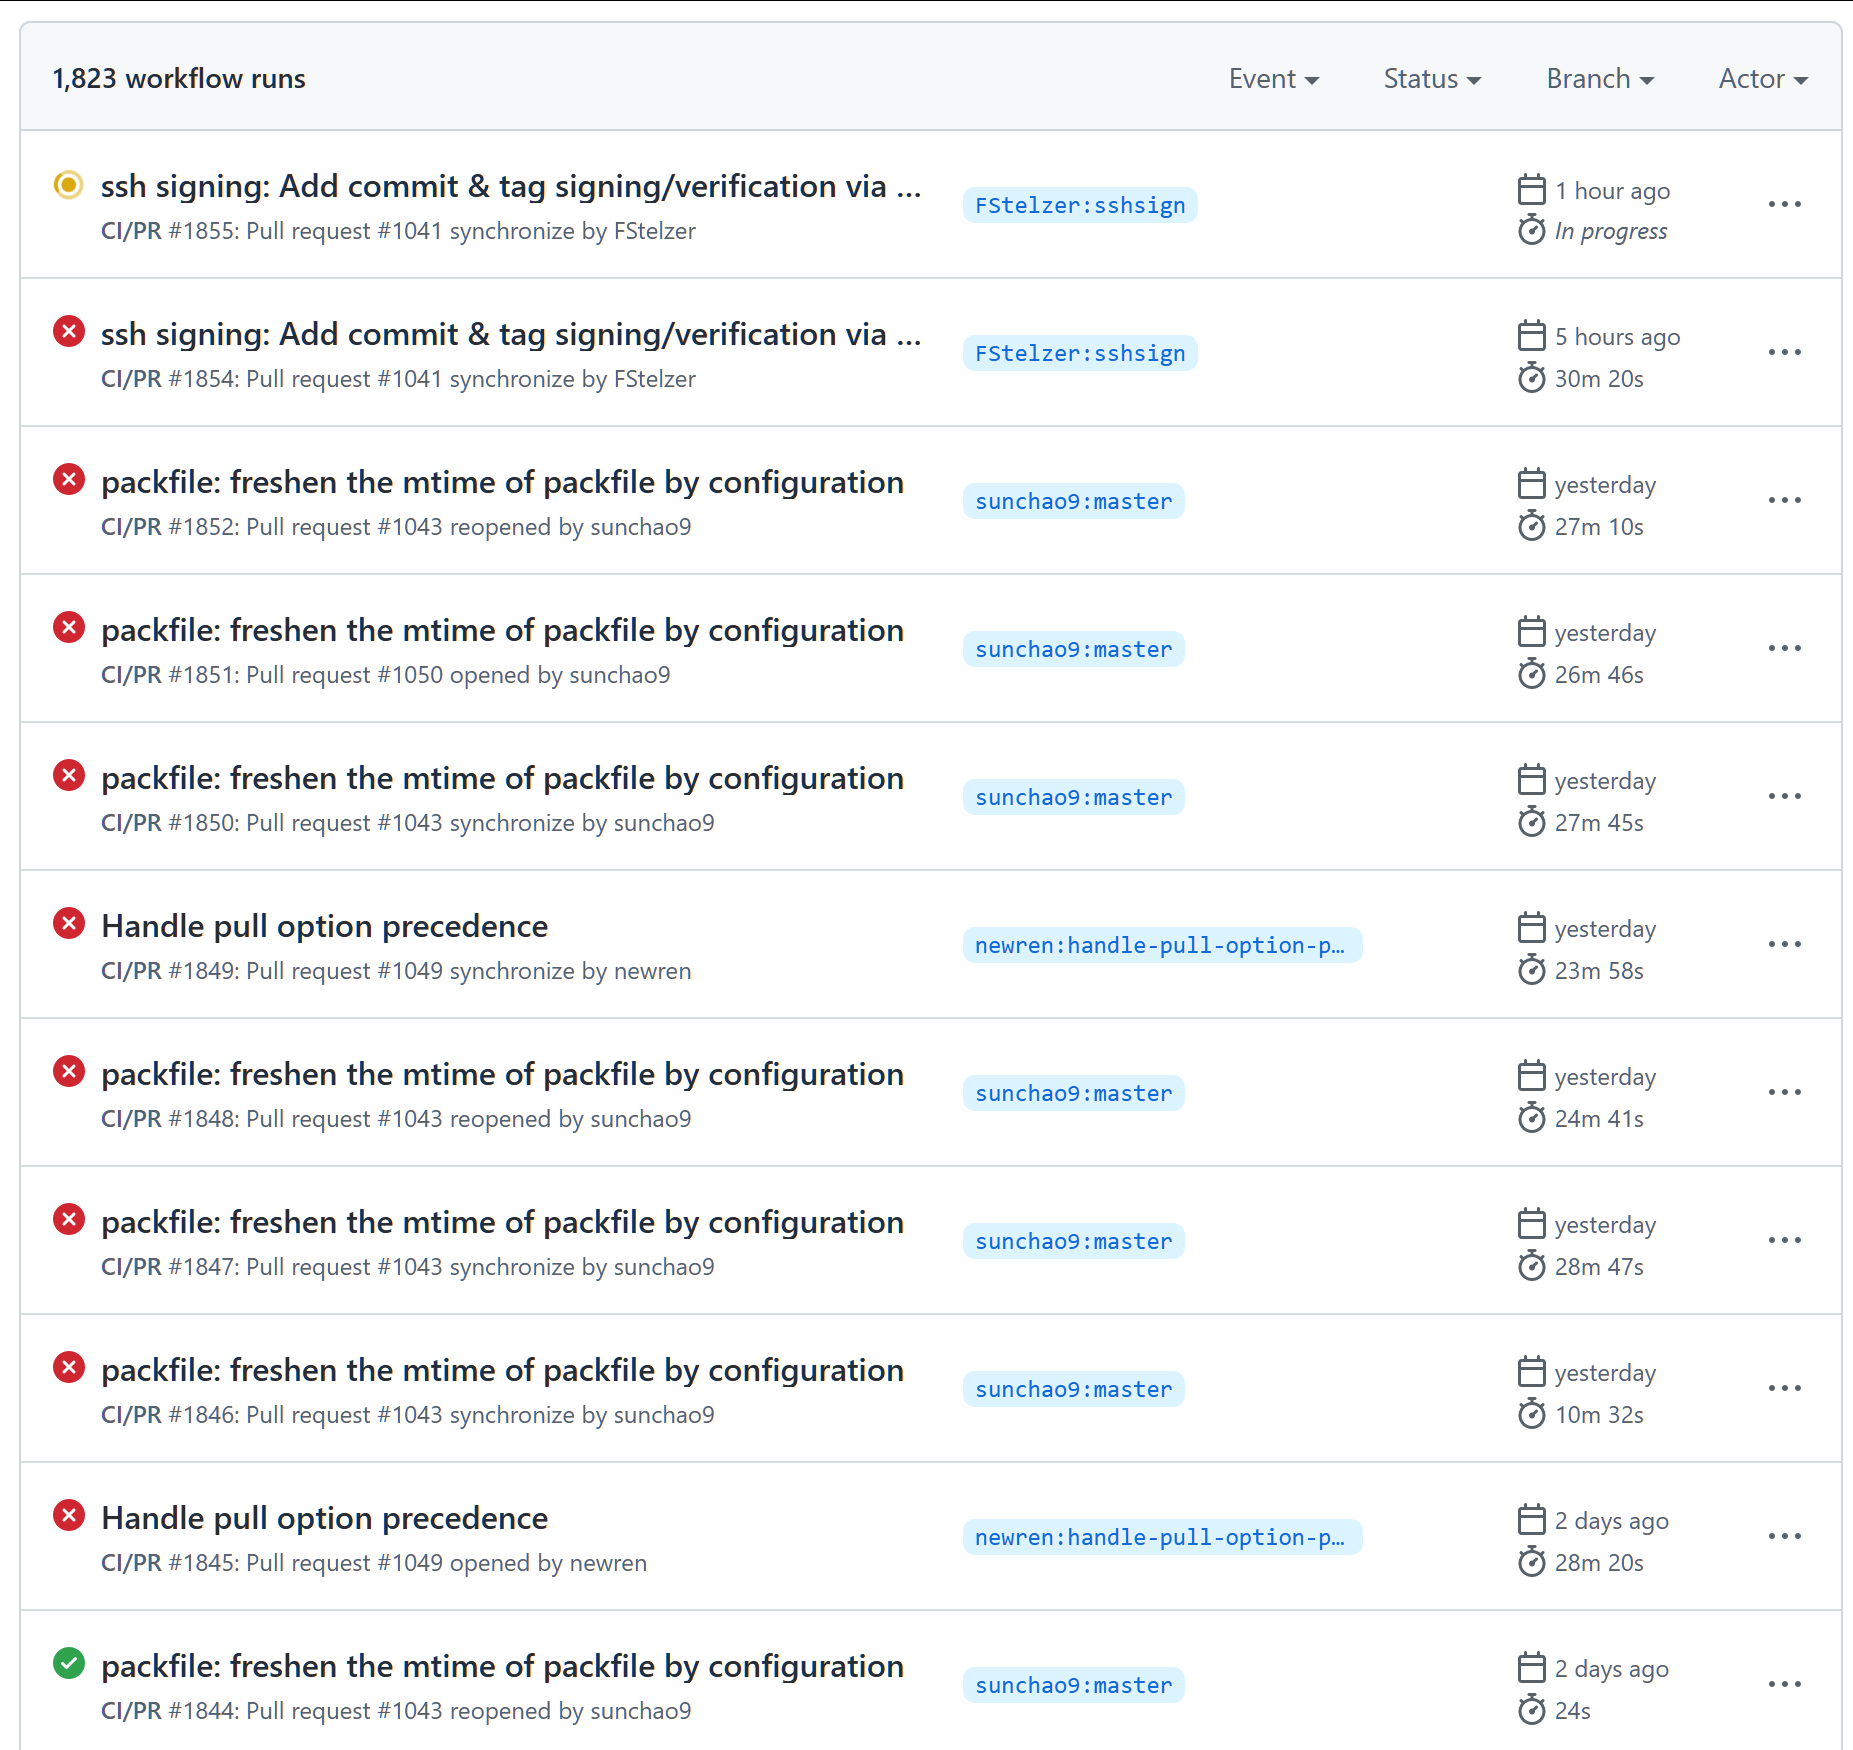Click the failed status icon for run #1851
Screen dimensions: 1853x1750
[68, 628]
